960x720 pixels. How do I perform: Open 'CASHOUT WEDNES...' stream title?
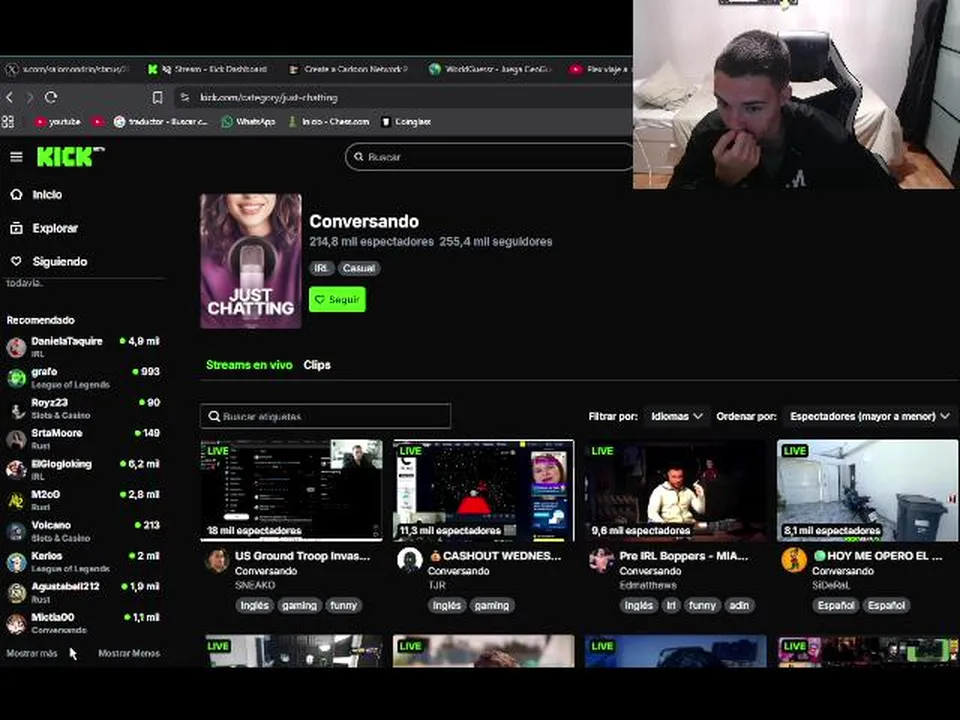pos(495,556)
